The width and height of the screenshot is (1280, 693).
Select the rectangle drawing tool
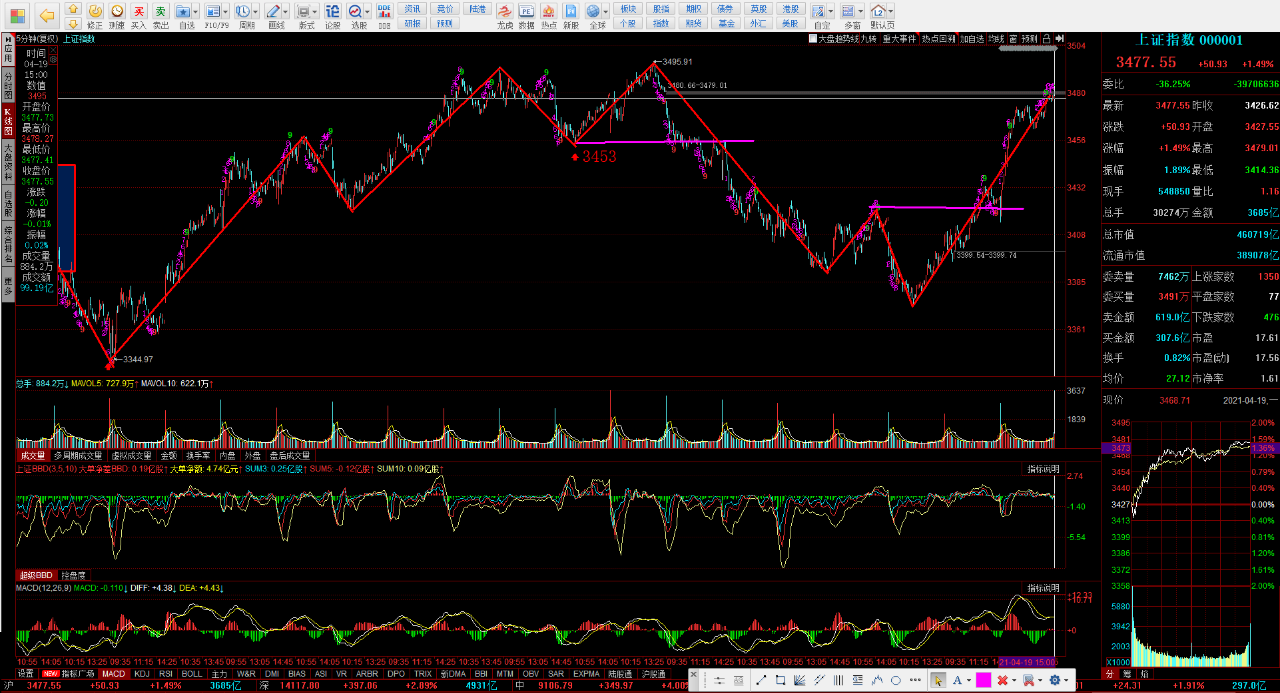point(781,680)
